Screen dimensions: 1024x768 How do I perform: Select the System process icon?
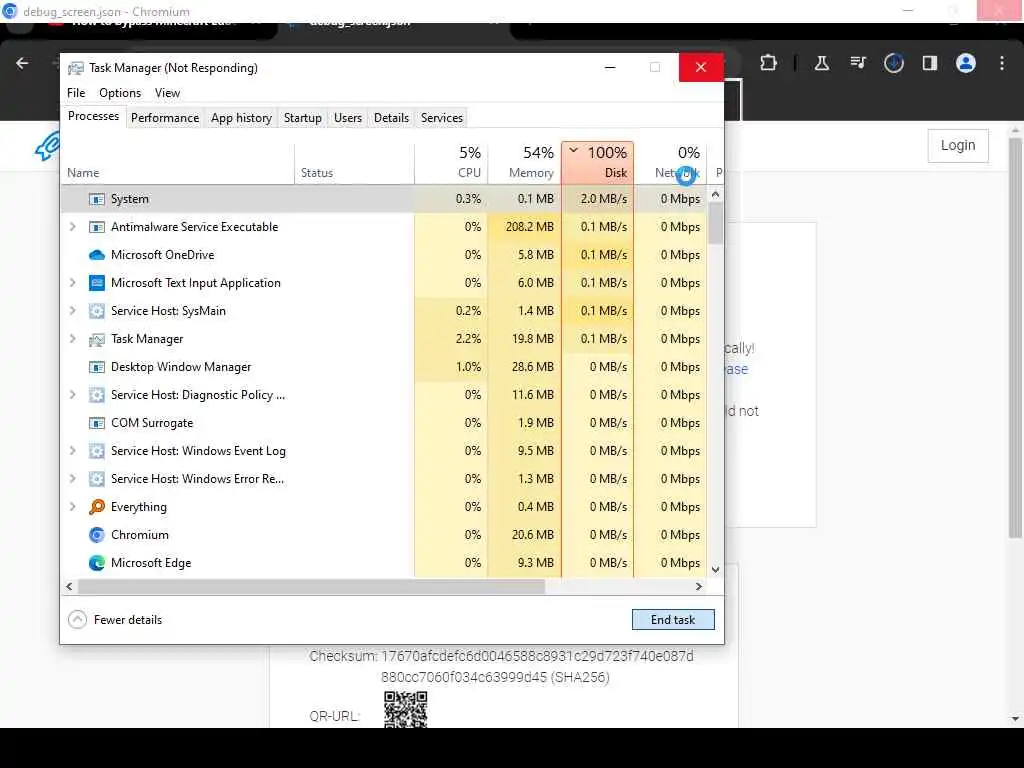point(97,199)
